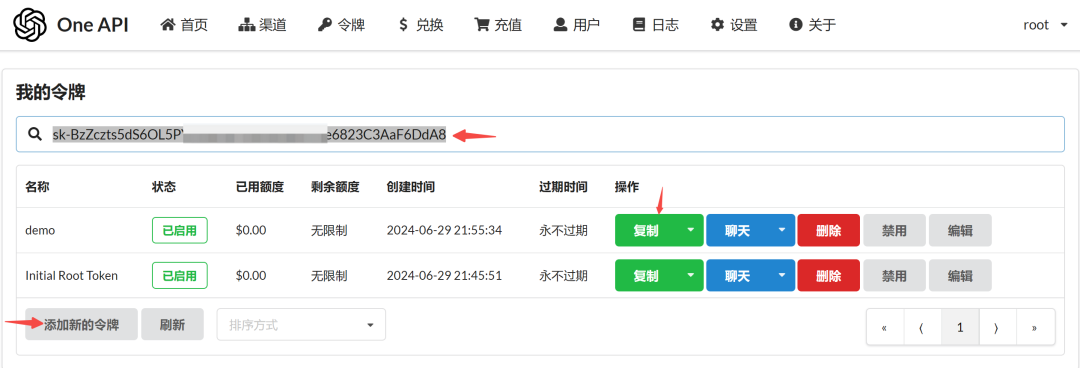Edit the demo token with 编辑
The image size is (1080, 368).
960,230
